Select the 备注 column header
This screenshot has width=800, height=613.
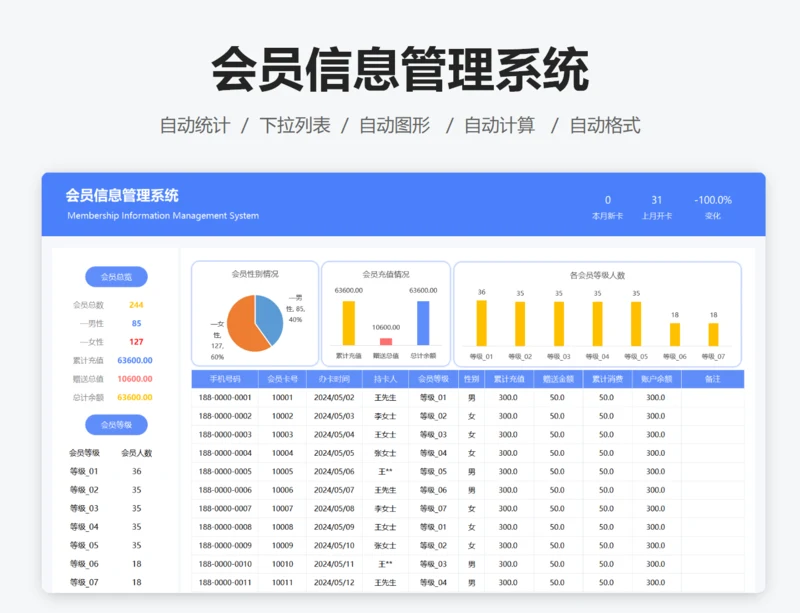[x=713, y=379]
